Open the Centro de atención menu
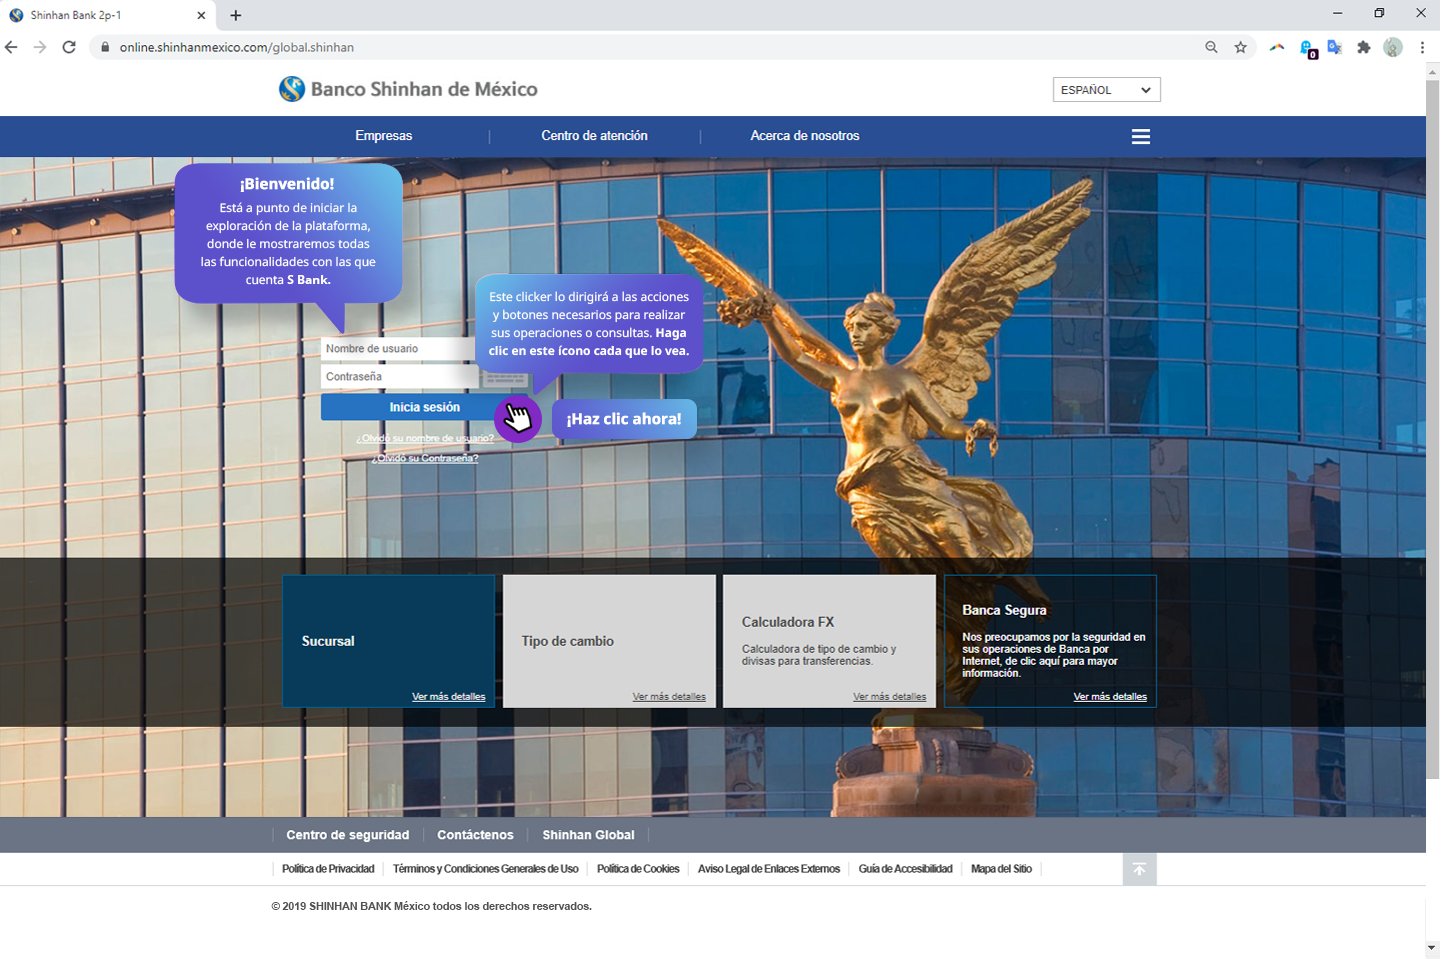 coord(594,136)
